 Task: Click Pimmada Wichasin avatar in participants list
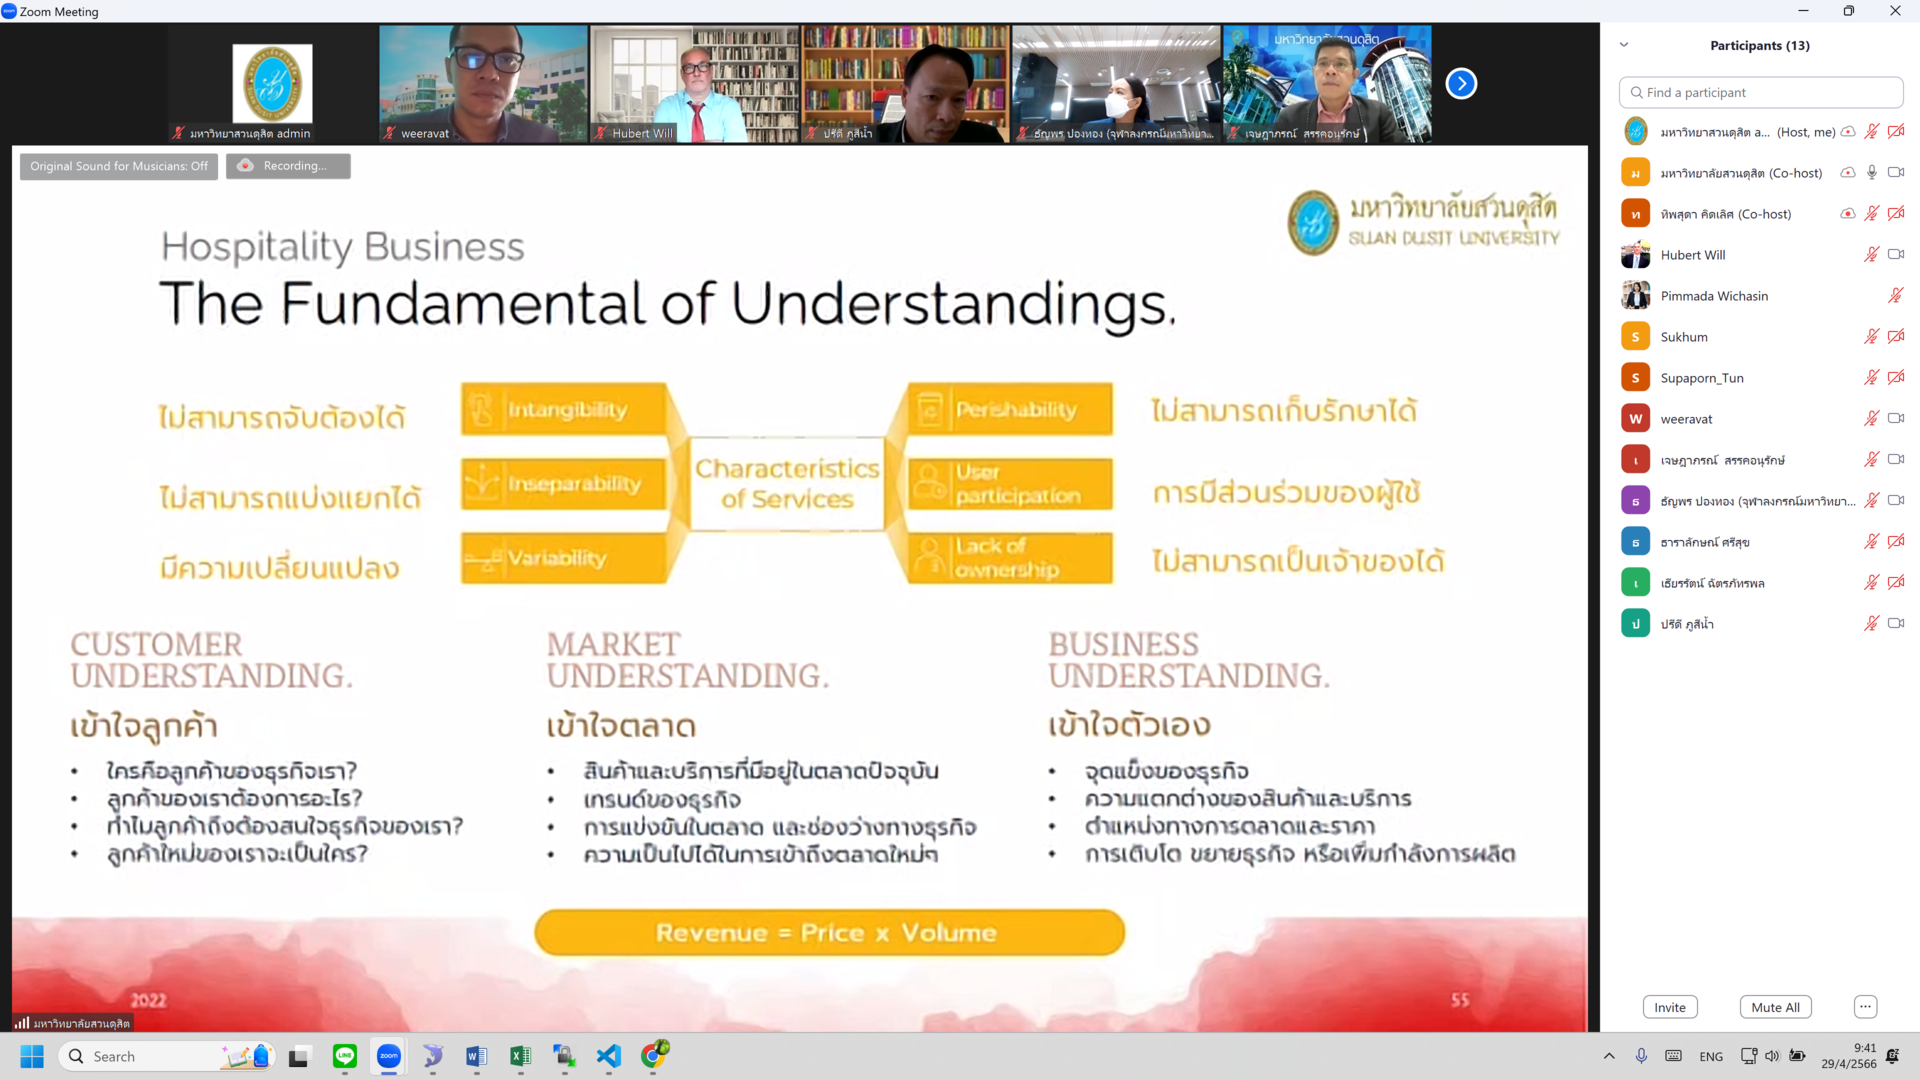[x=1635, y=296]
